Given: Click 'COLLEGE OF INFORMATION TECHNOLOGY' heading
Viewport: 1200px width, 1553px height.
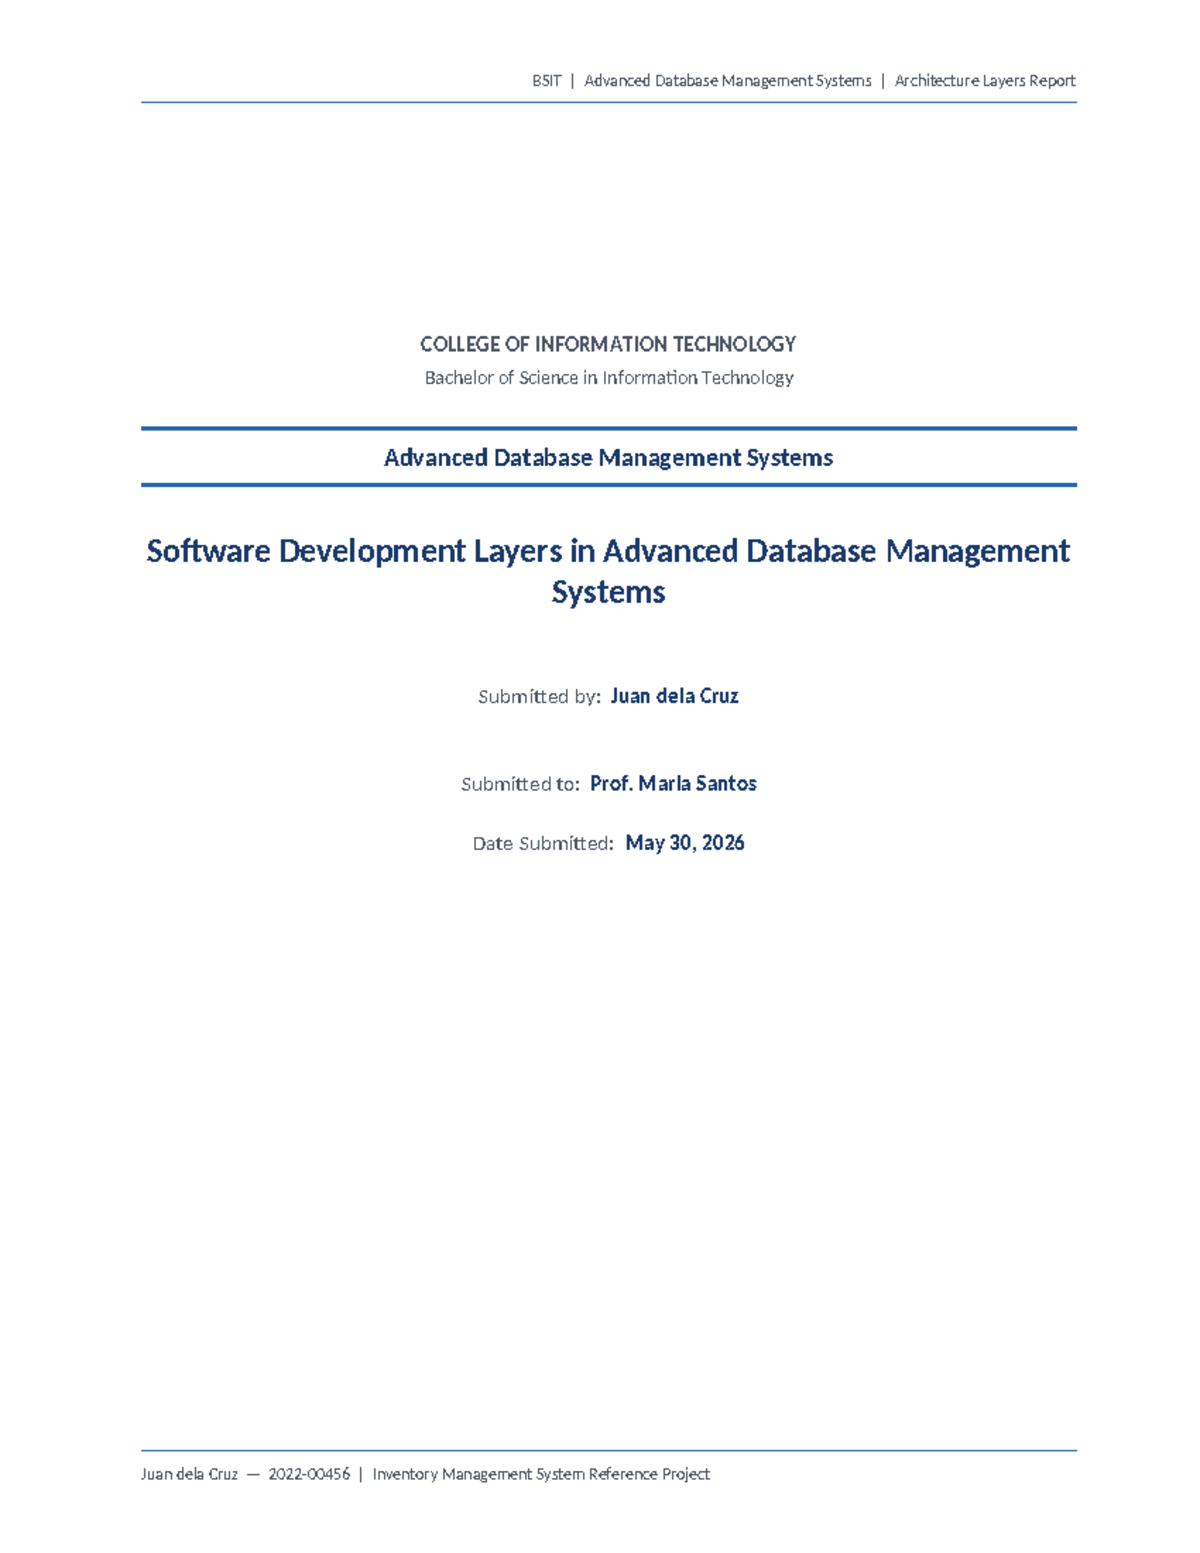Looking at the screenshot, I should click(x=608, y=344).
